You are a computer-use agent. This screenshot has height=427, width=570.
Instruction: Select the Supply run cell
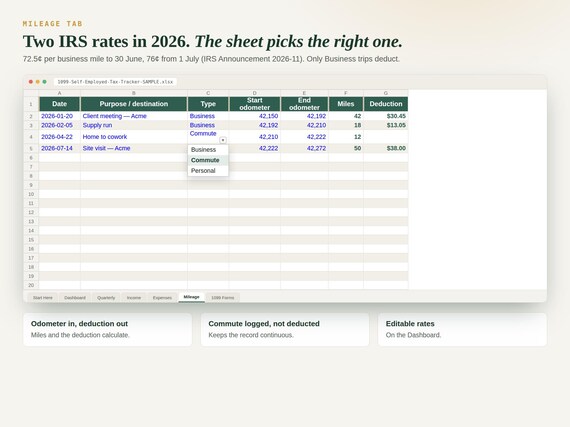pyautogui.click(x=134, y=125)
